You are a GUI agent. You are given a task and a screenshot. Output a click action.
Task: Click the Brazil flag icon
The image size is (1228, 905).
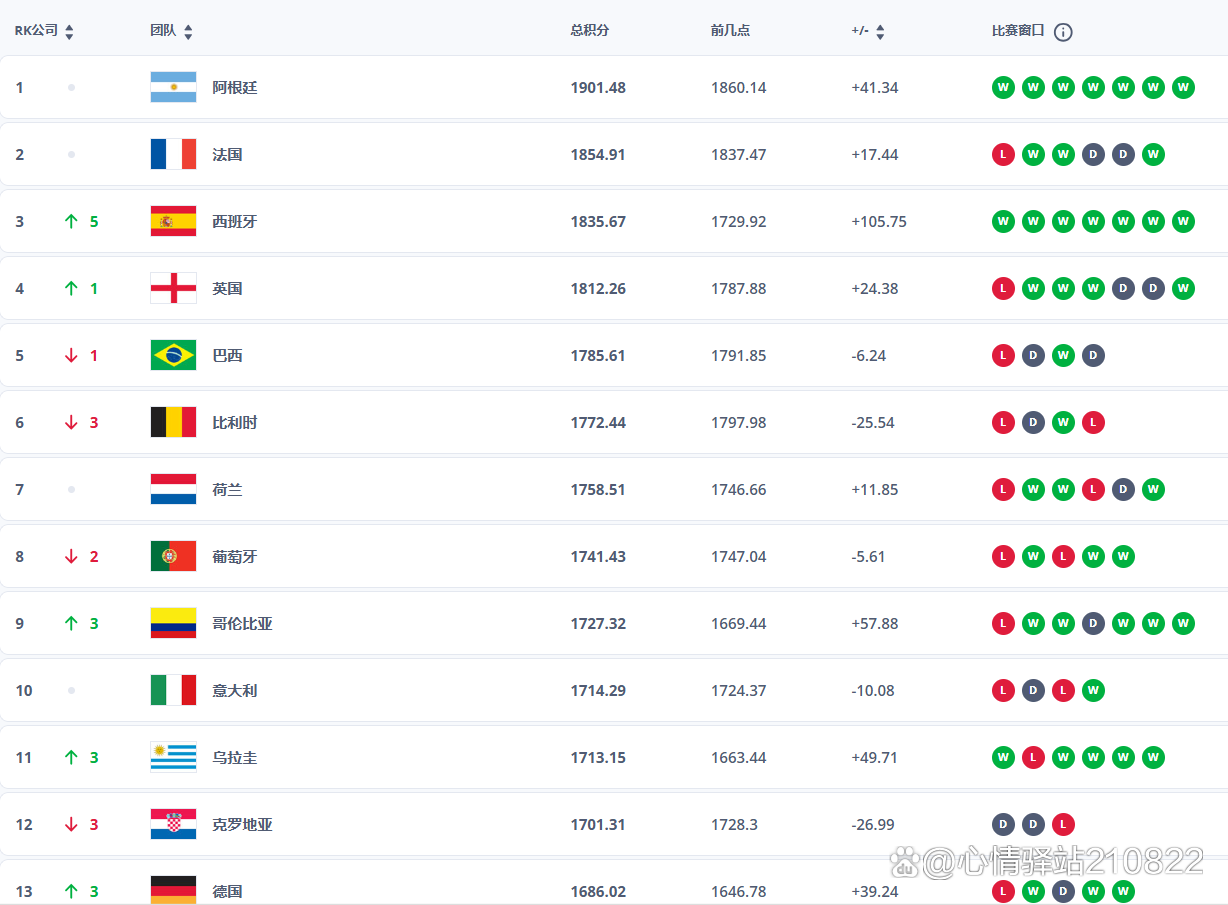point(173,355)
